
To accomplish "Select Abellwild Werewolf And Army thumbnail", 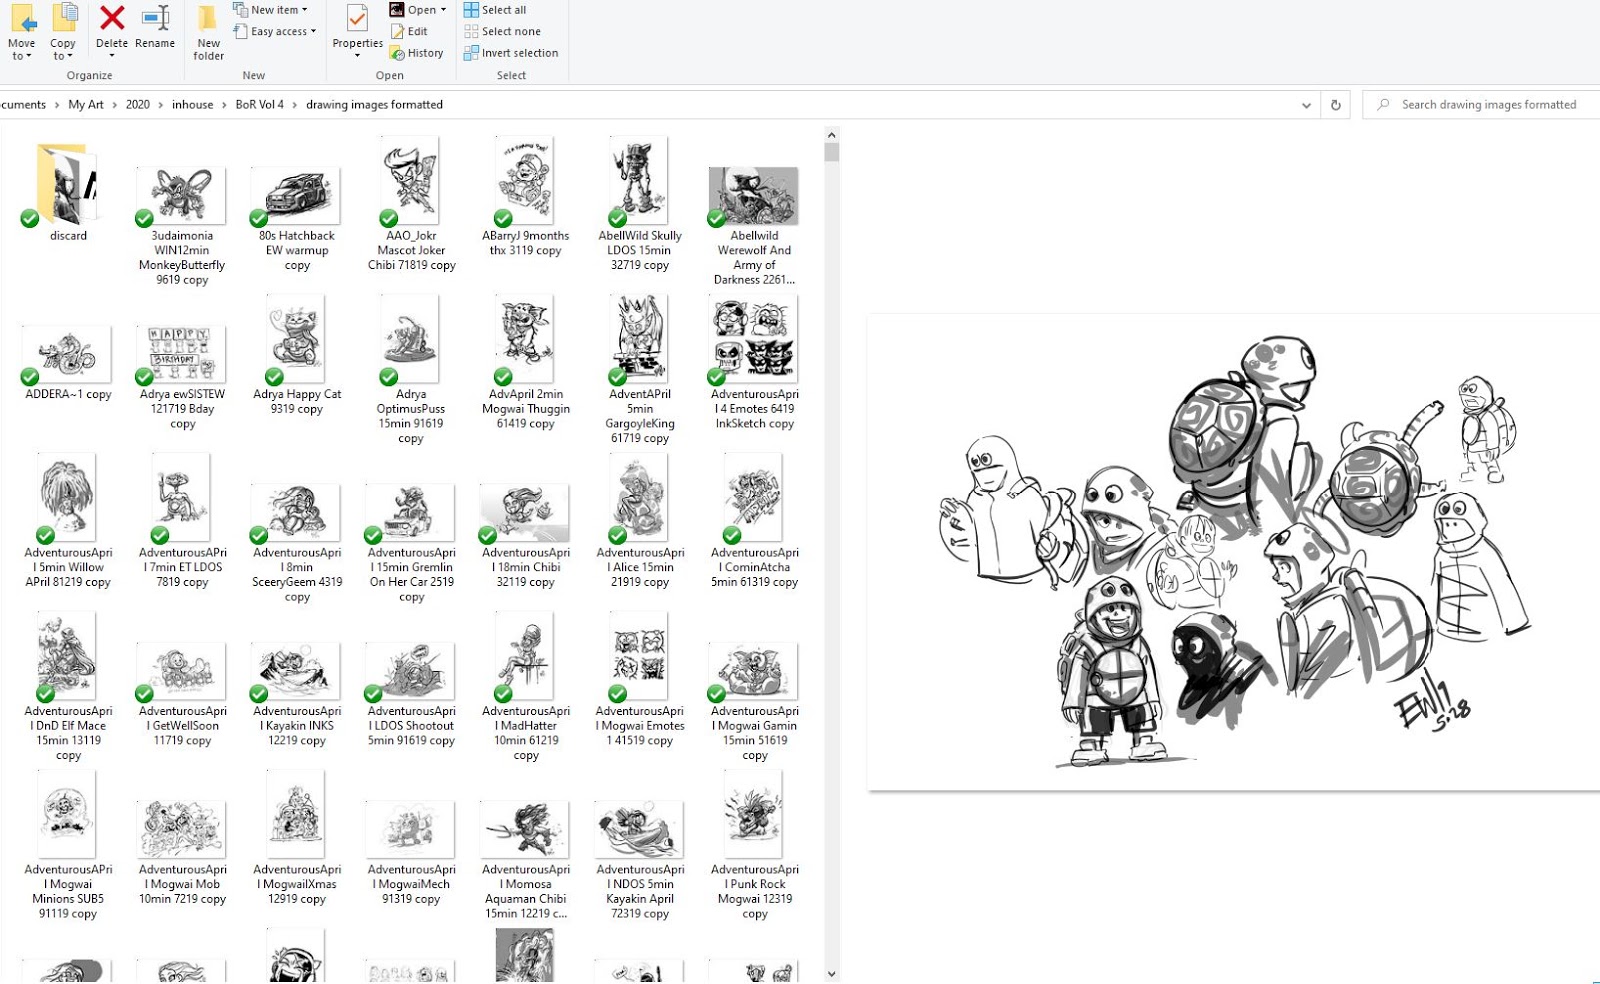I will coord(754,196).
